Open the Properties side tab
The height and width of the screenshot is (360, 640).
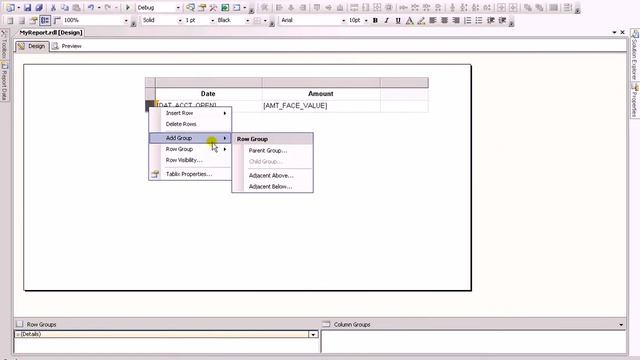coord(635,100)
